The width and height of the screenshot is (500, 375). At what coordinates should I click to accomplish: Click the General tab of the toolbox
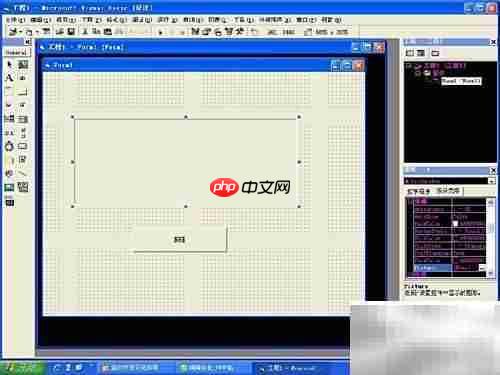click(16, 52)
